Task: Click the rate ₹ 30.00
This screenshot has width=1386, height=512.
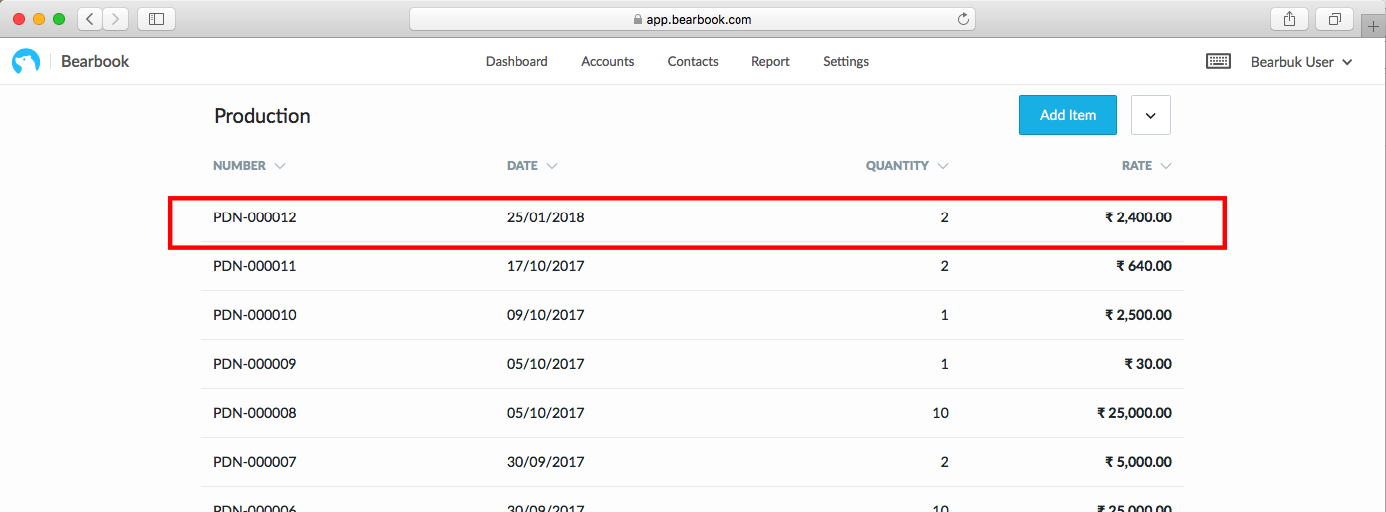Action: pyautogui.click(x=1148, y=364)
